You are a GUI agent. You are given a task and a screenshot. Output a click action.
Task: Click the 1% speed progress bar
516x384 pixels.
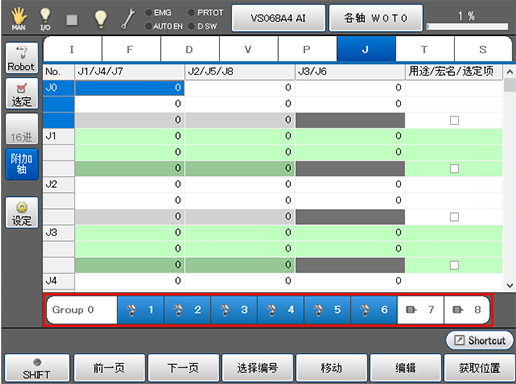[x=467, y=26]
